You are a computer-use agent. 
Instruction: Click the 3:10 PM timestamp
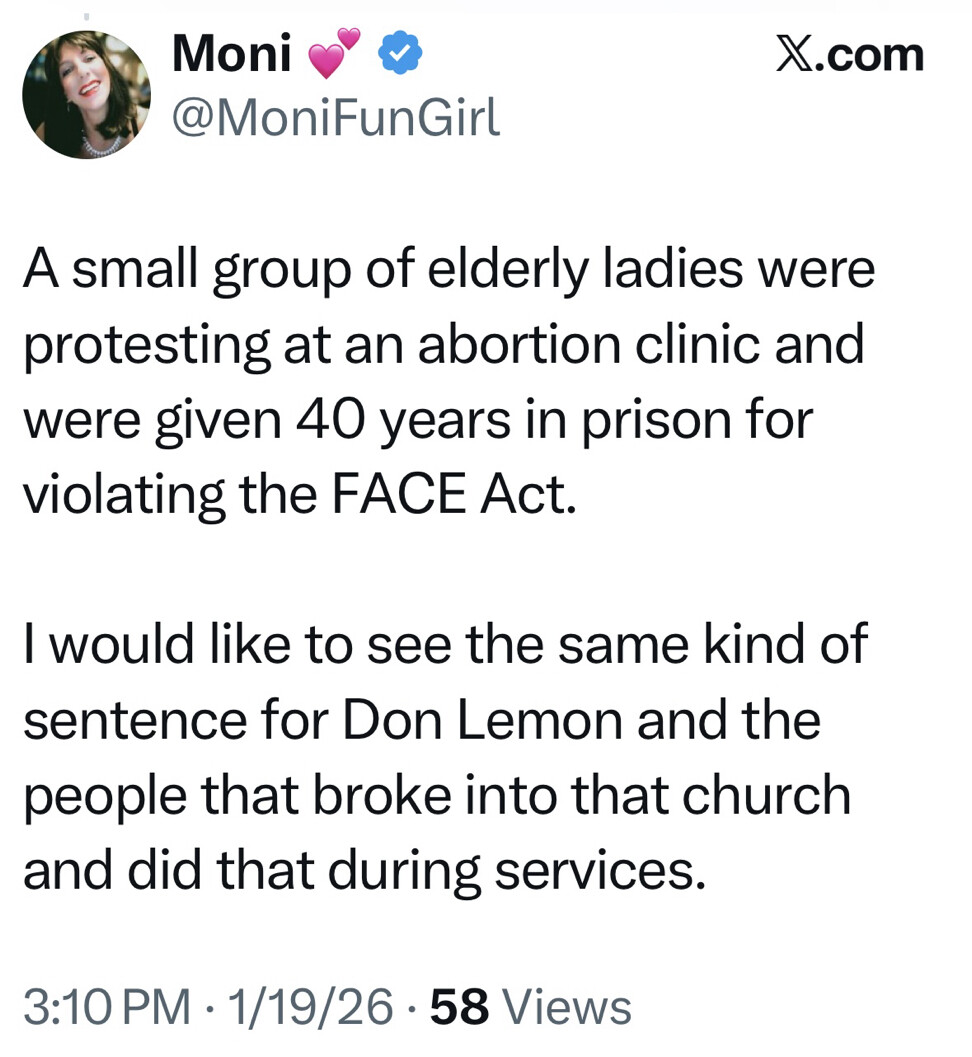click(x=106, y=1007)
